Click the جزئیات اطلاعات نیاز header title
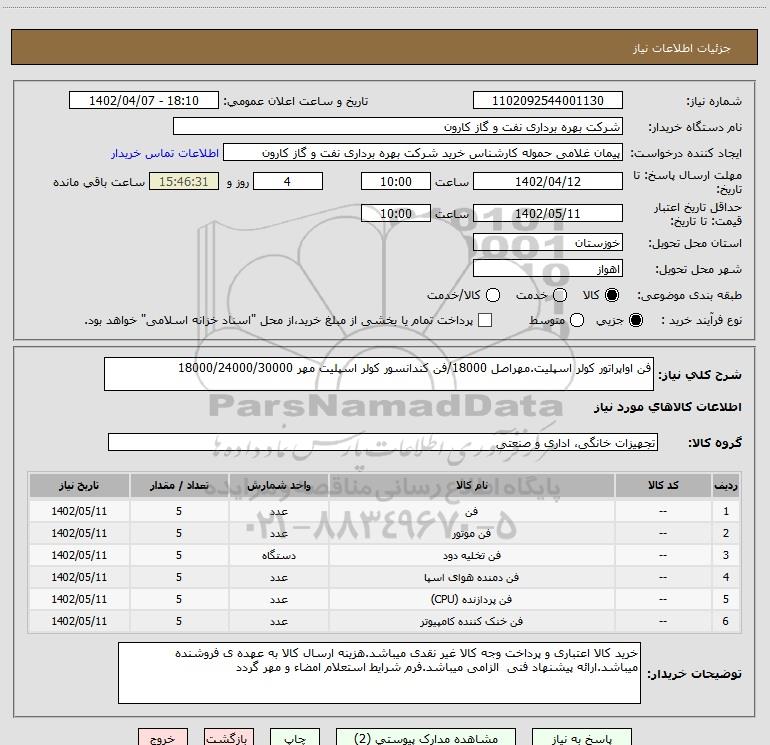Viewport: 770px width, 745px height. (682, 48)
